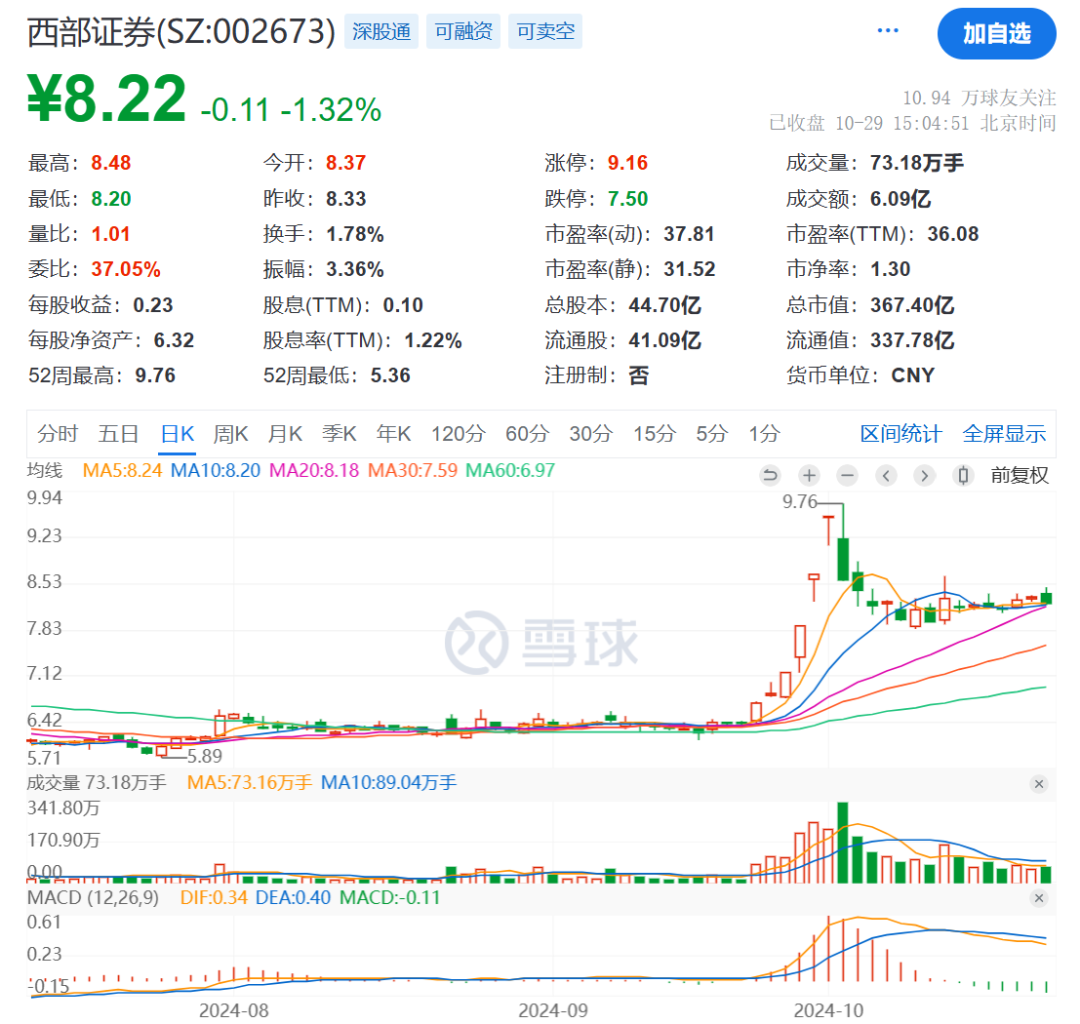The height and width of the screenshot is (1024, 1080).
Task: Pan the chart left using the left arrow icon
Action: pyautogui.click(x=886, y=476)
